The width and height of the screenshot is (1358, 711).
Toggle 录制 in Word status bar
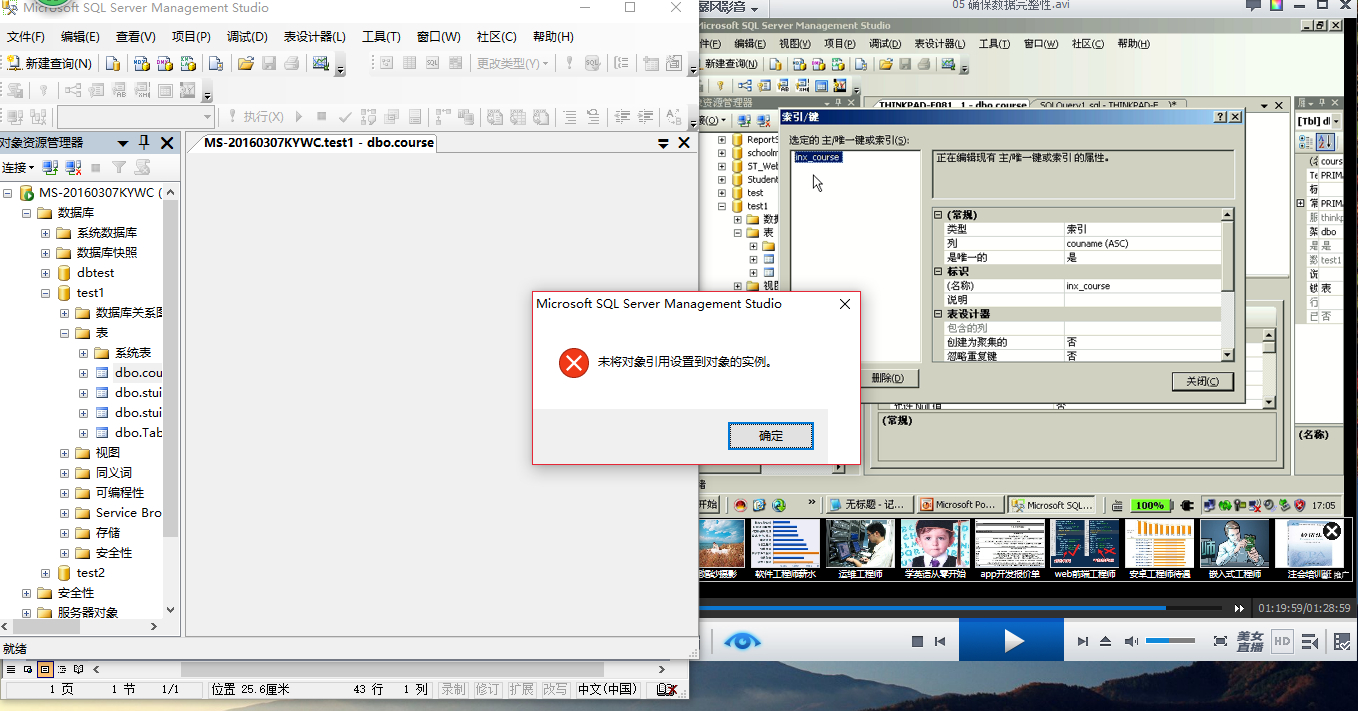(453, 689)
